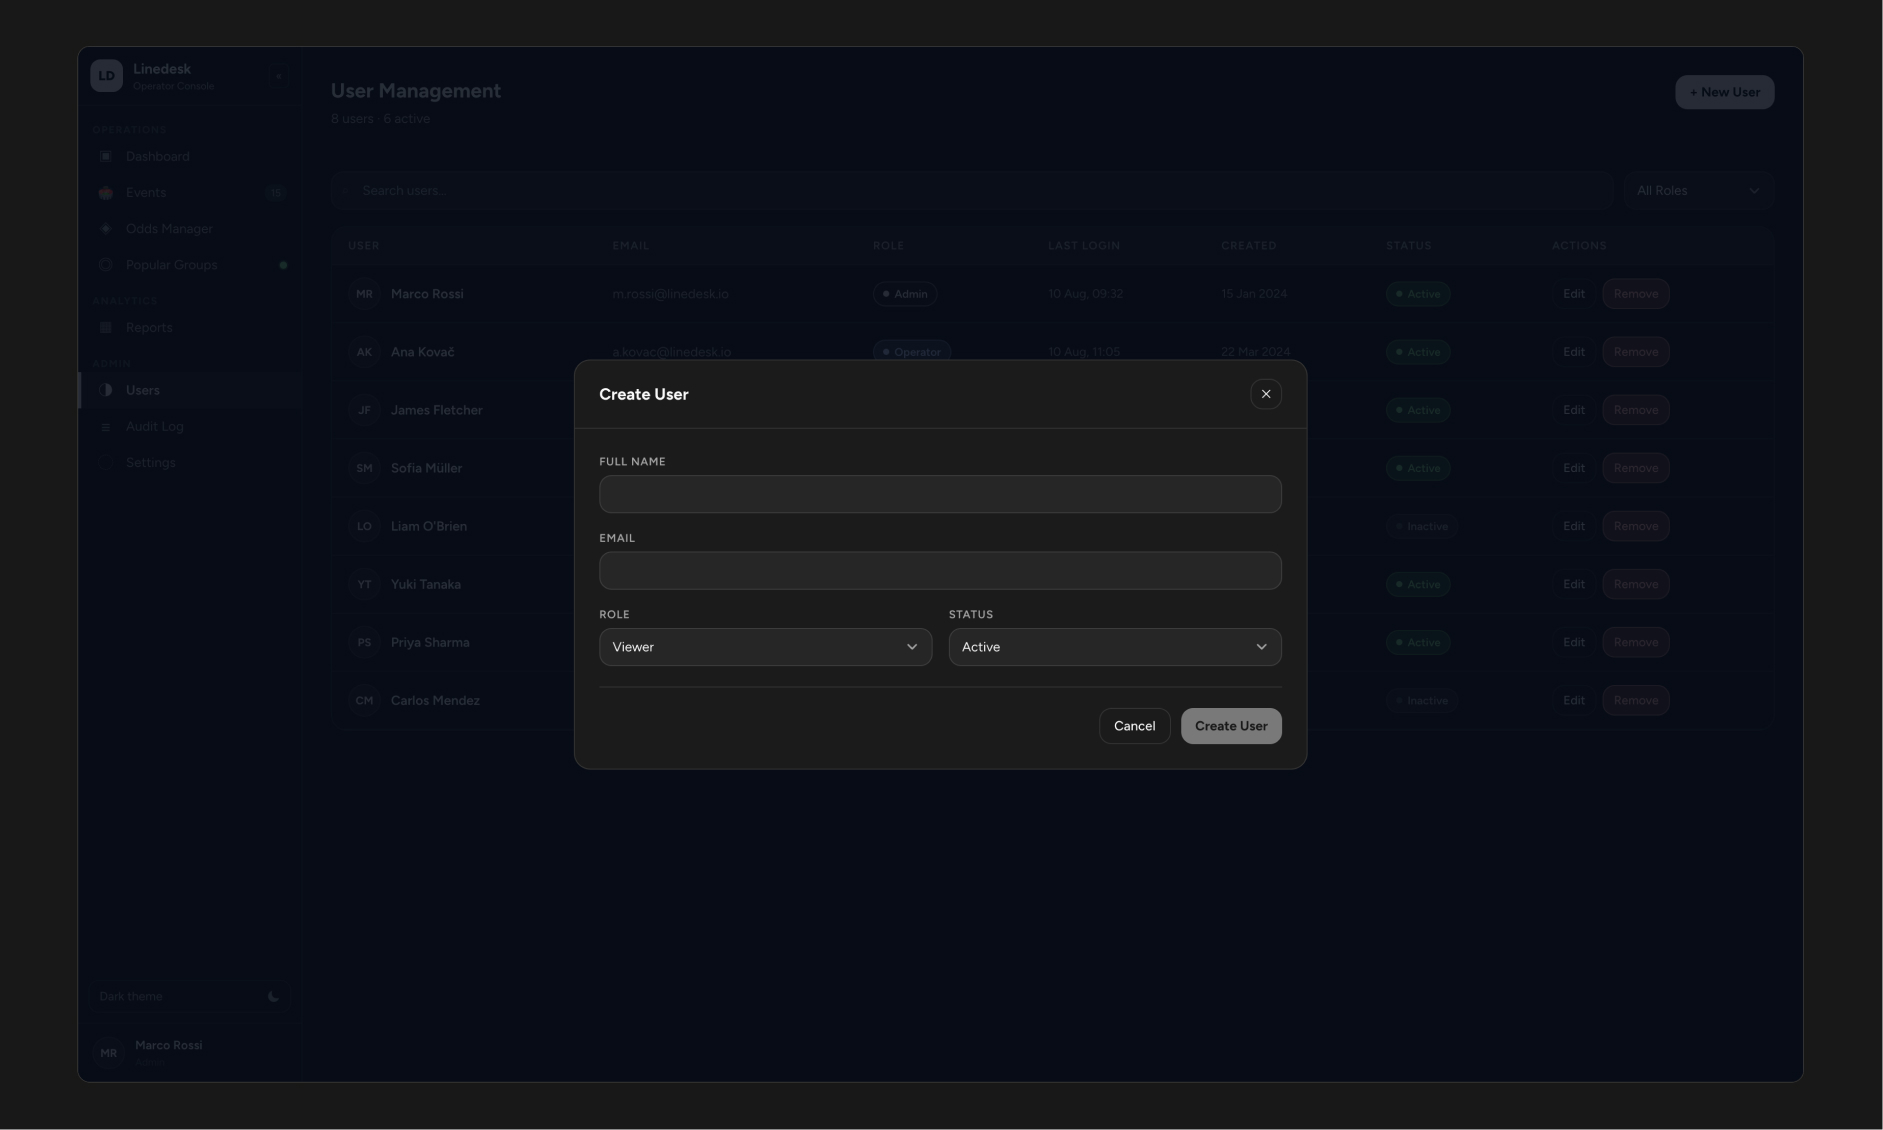The image size is (1883, 1130).
Task: Open Settings in the sidebar
Action: click(189, 463)
